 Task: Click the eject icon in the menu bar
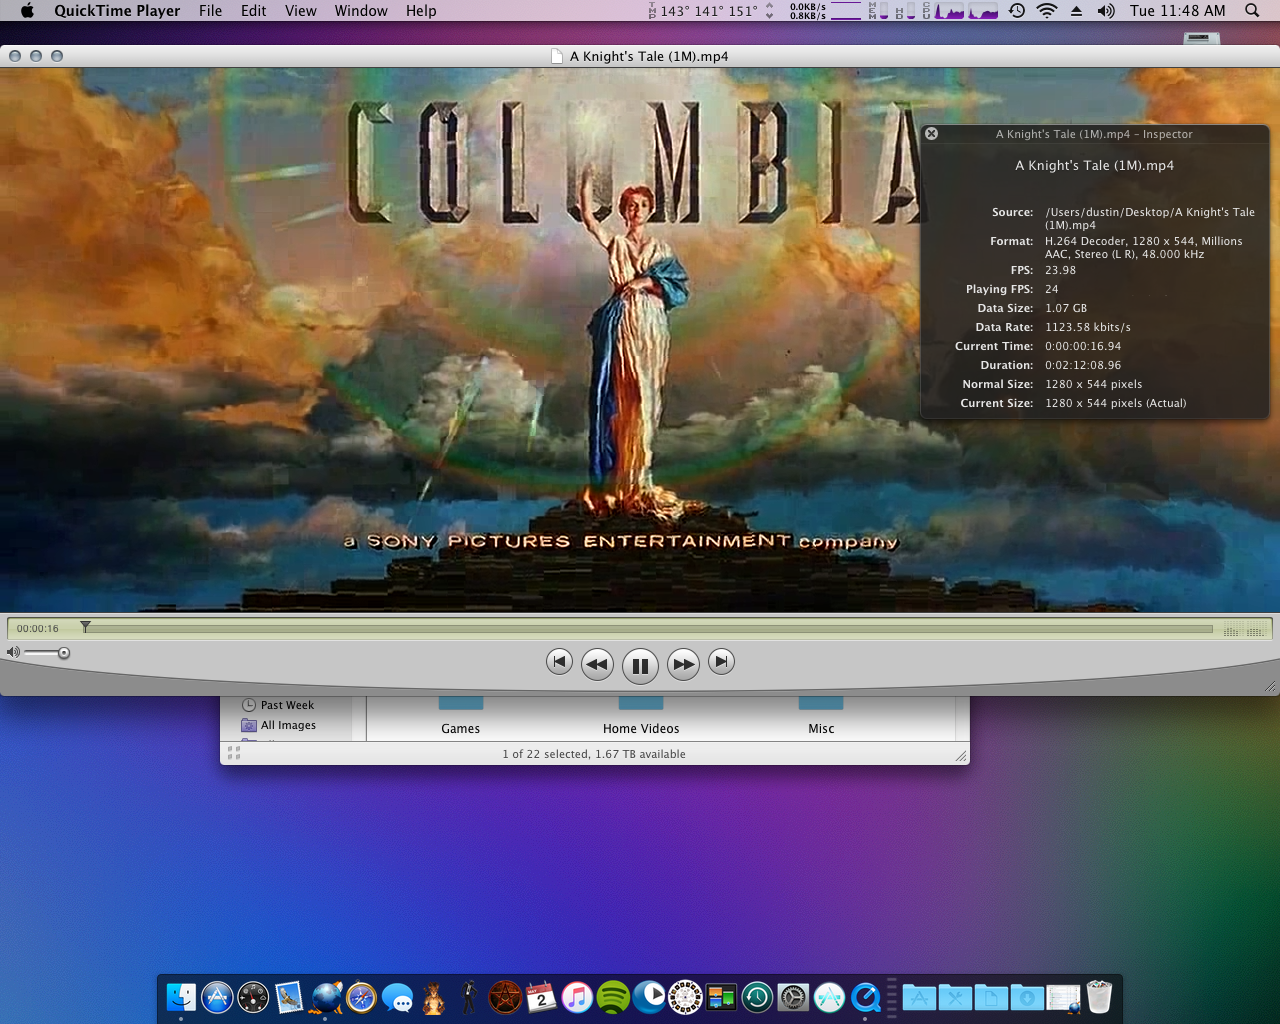tap(1076, 11)
